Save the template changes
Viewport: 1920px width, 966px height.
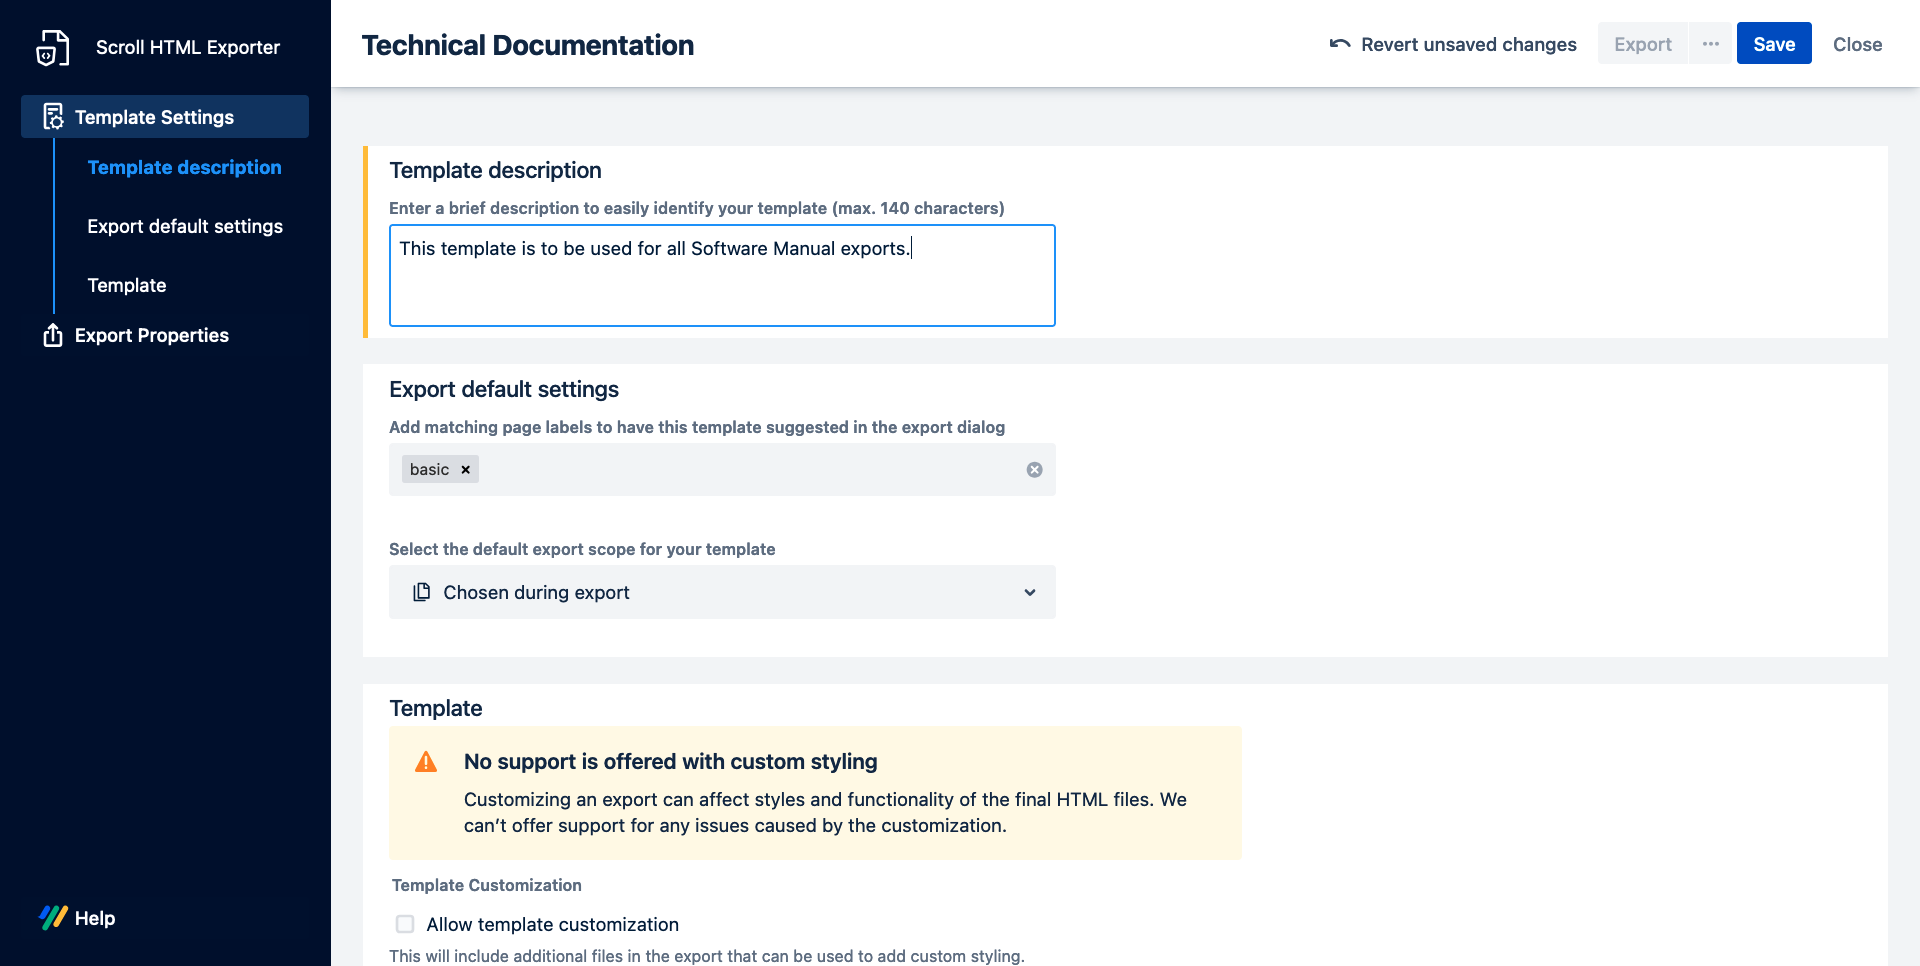[1773, 44]
